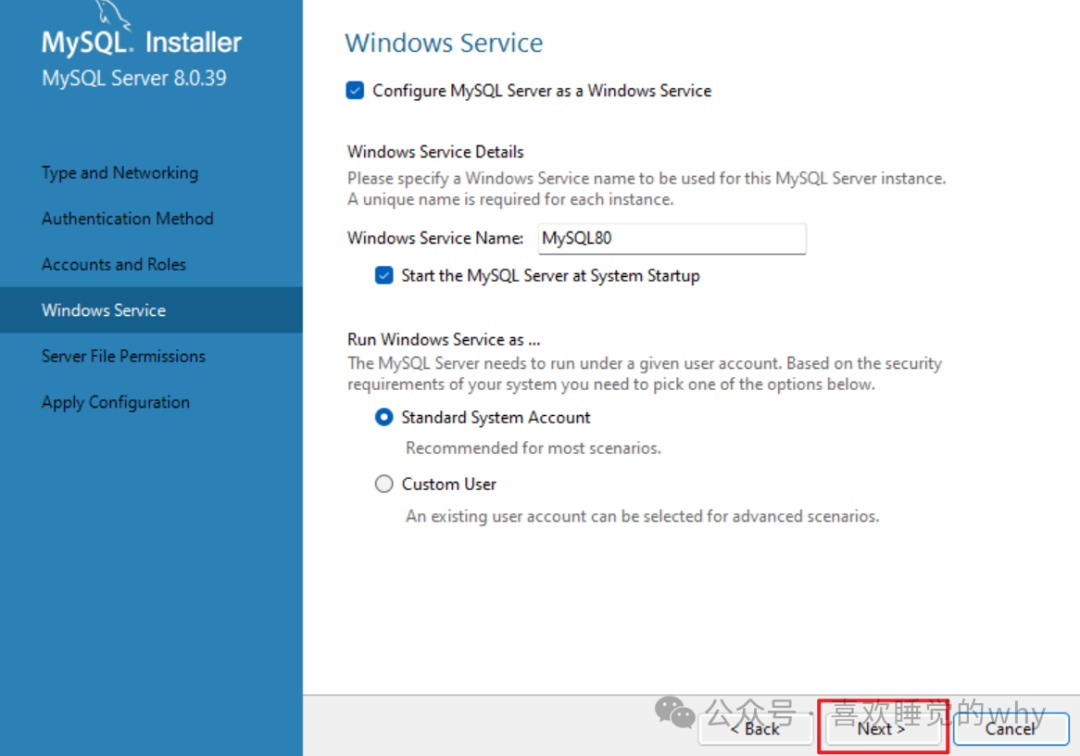
Task: Click the text about an existing user account
Action: (642, 516)
